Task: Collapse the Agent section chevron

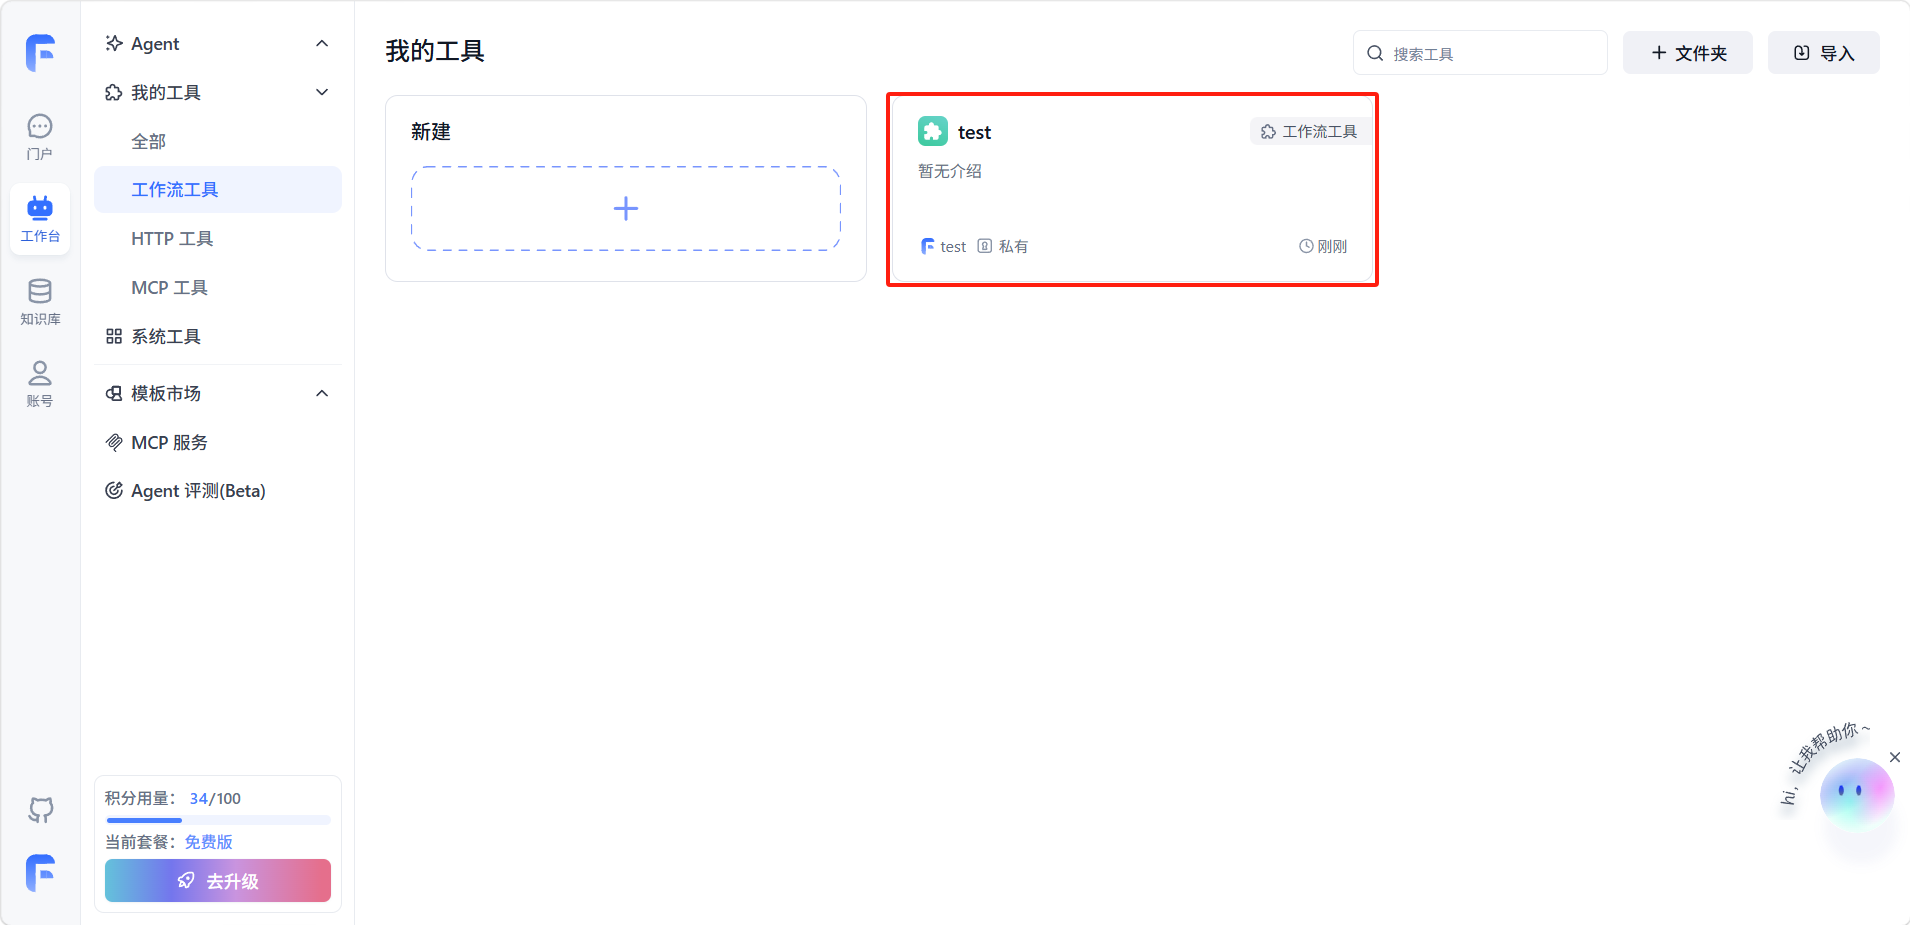Action: tap(322, 44)
